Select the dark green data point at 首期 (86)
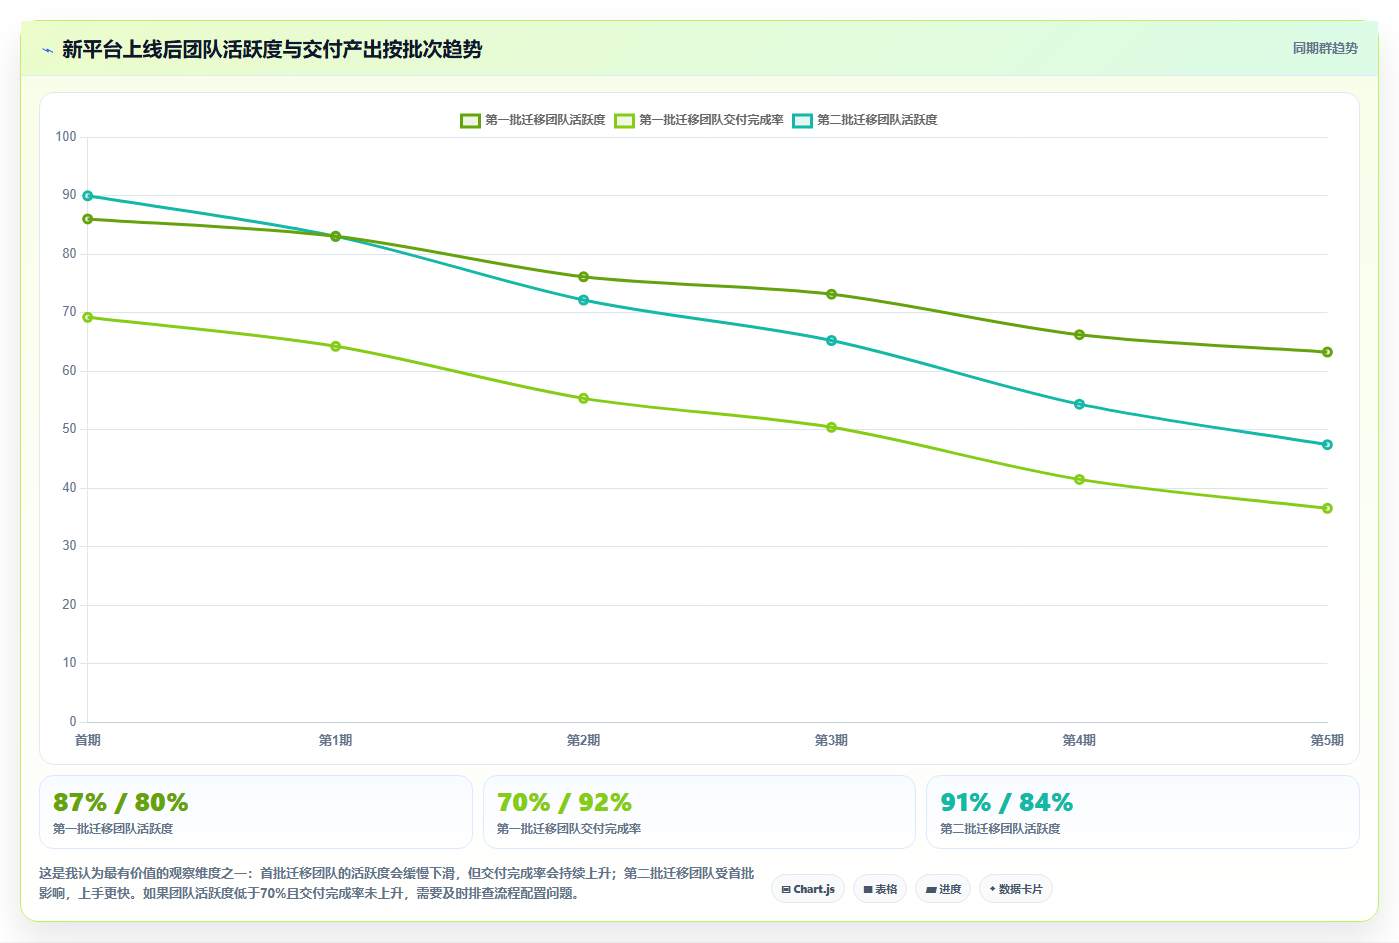 coord(88,219)
